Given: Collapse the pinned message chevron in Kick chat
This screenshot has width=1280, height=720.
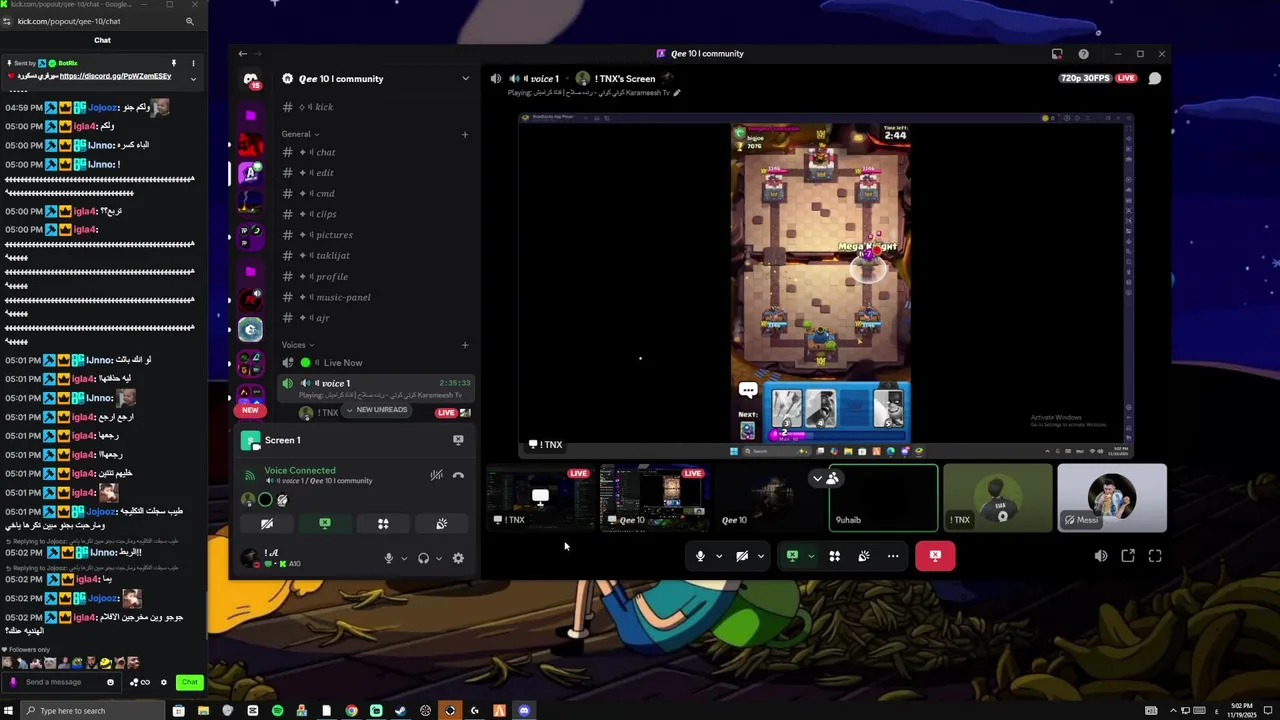Looking at the screenshot, I should tap(193, 79).
